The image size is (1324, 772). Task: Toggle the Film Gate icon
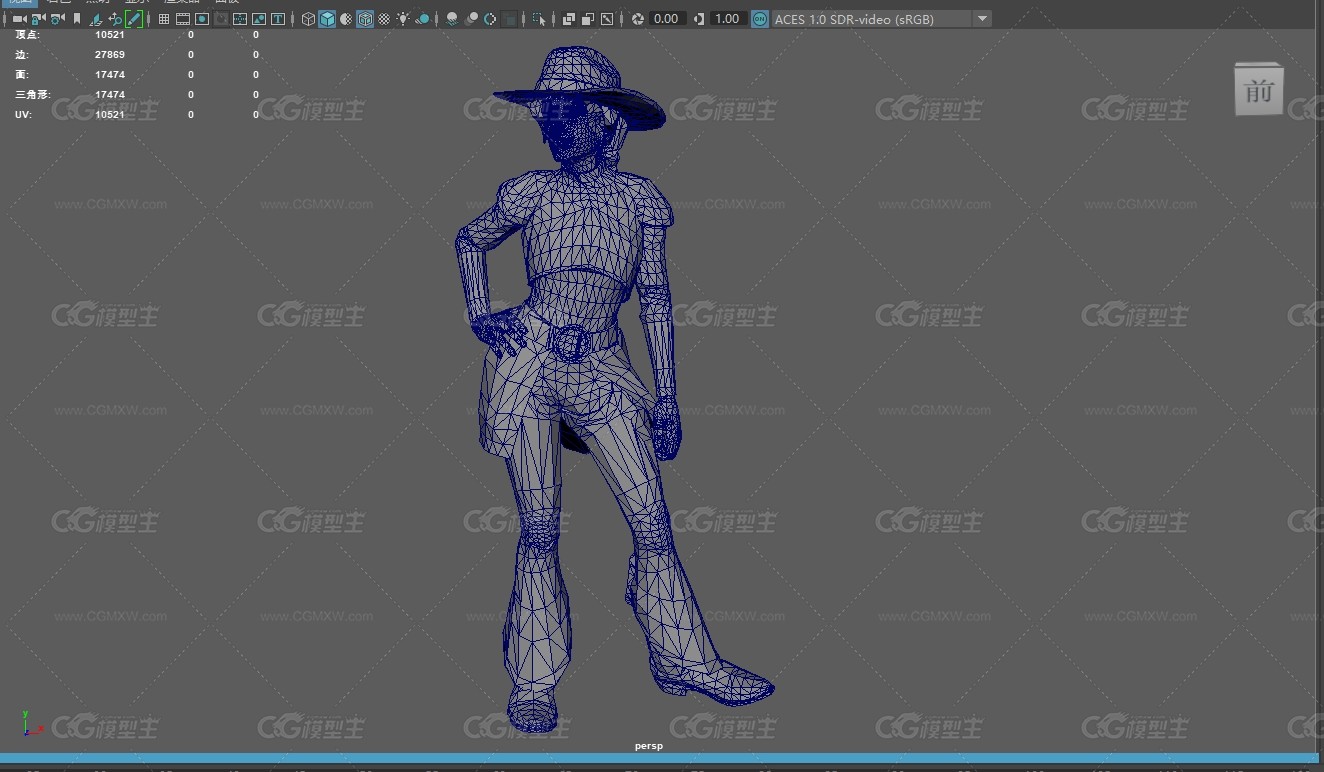183,19
